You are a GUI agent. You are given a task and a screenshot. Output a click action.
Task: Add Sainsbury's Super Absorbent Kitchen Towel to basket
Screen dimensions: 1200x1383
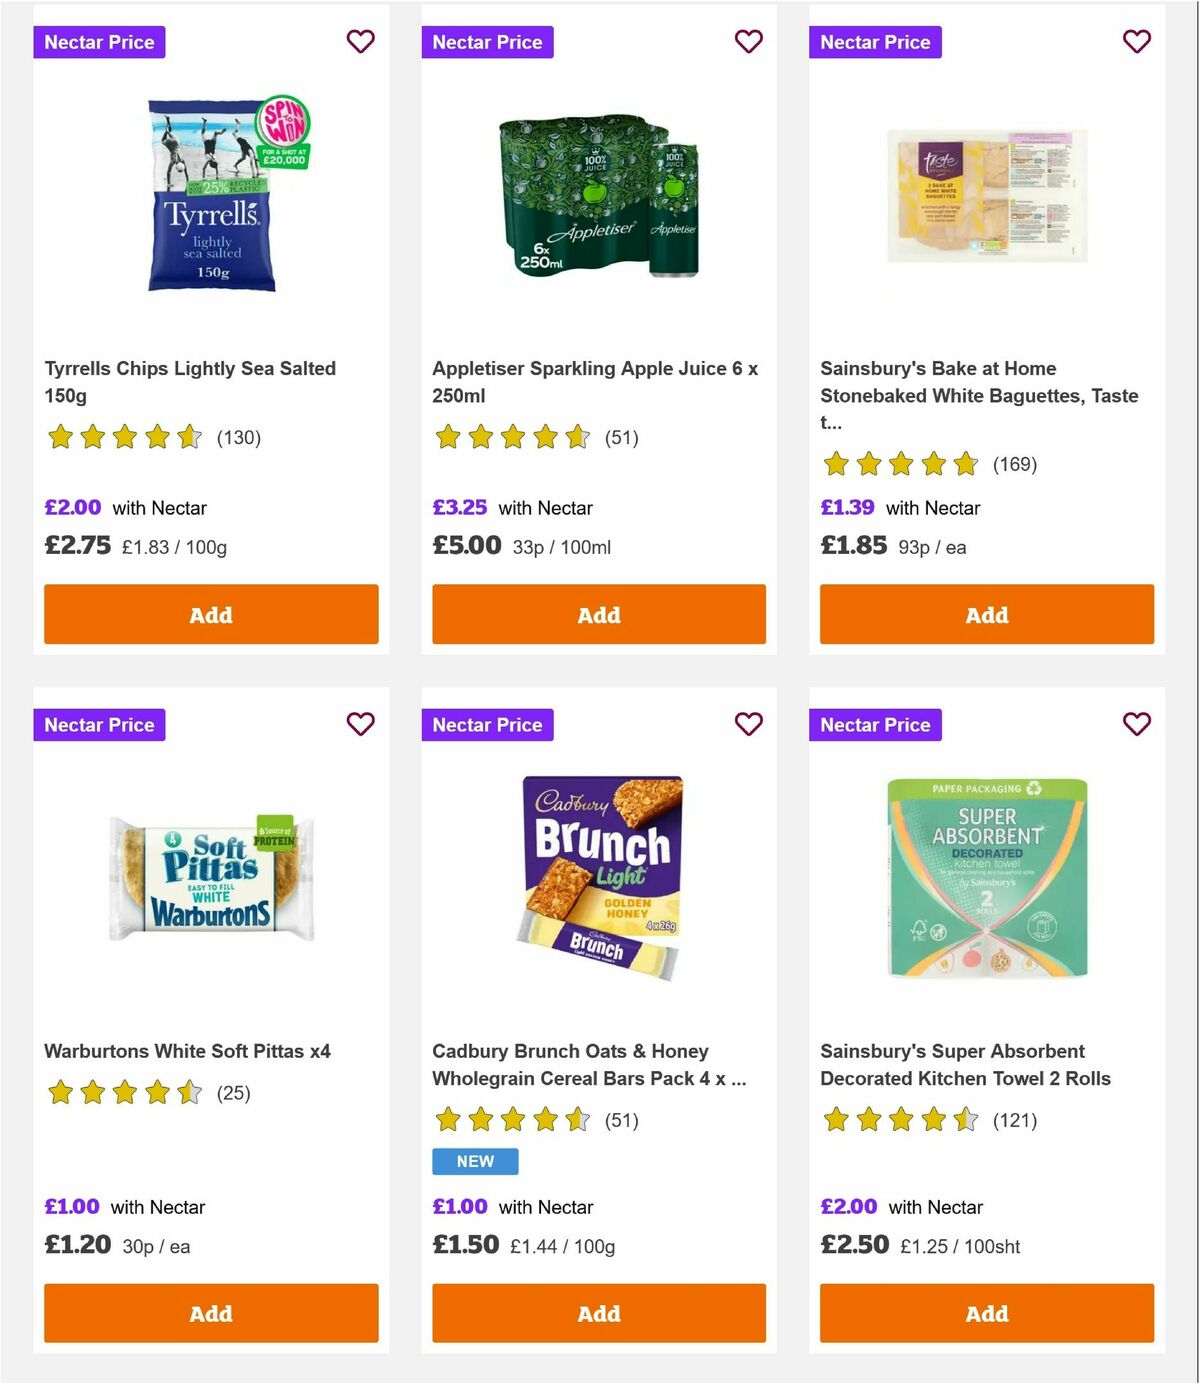pyautogui.click(x=986, y=1313)
